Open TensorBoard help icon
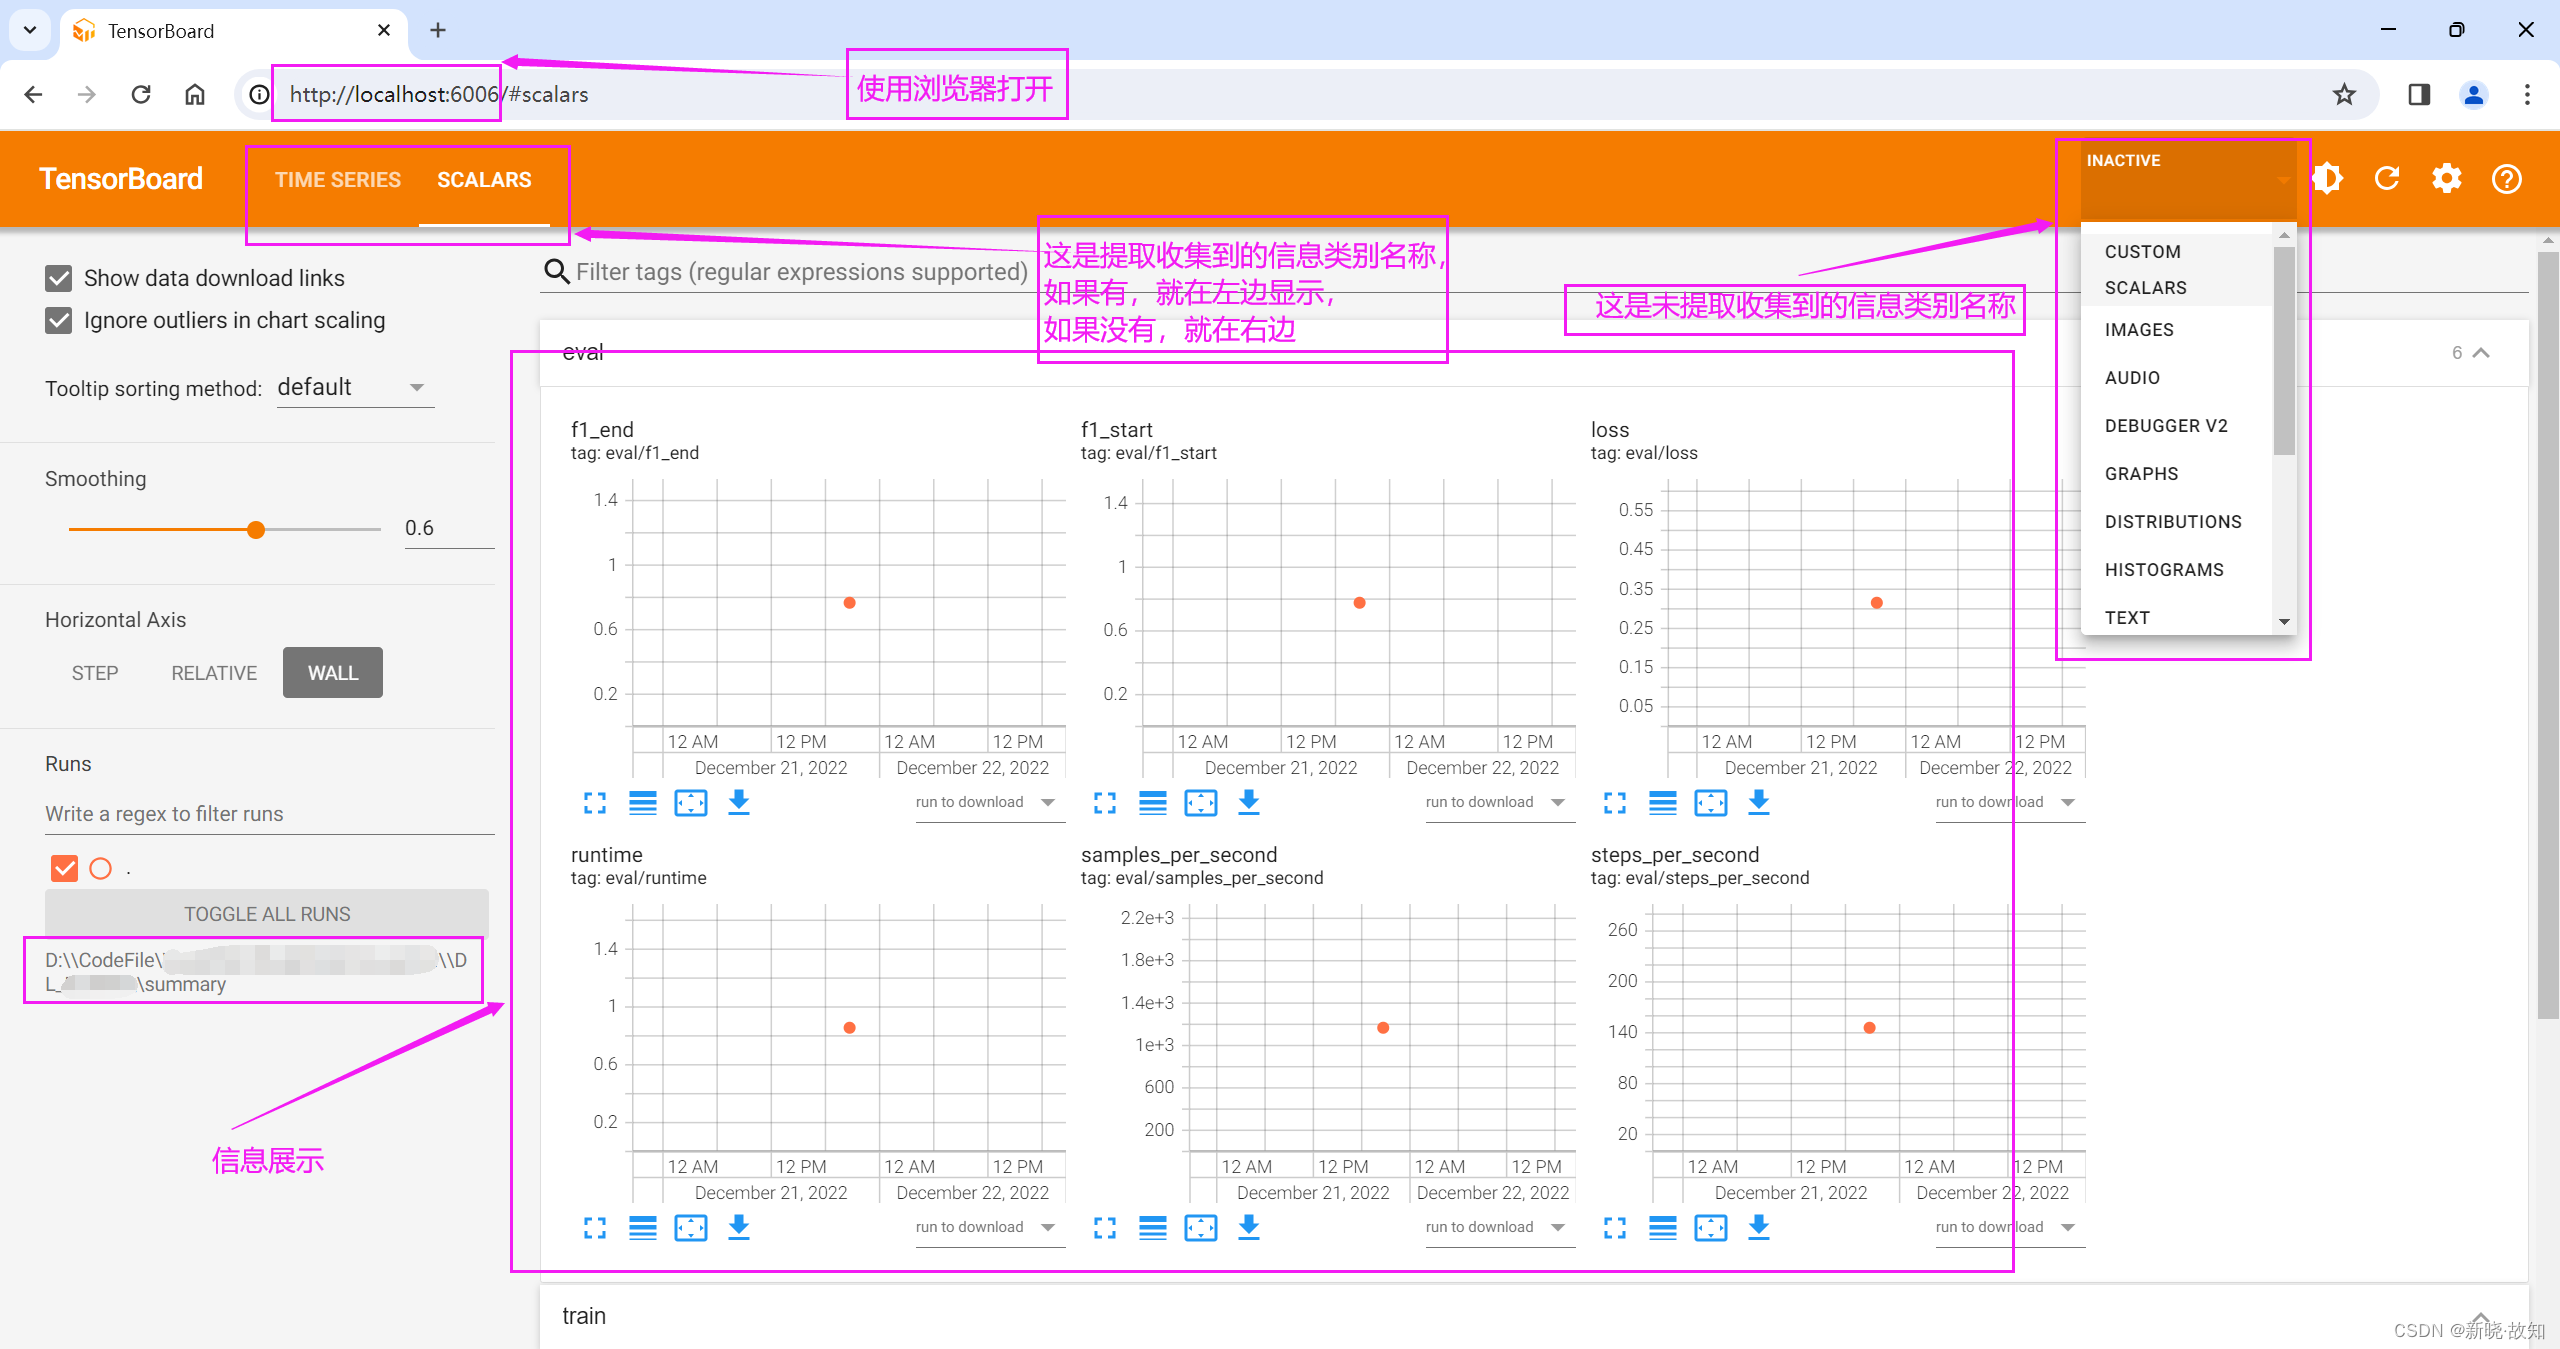This screenshot has height=1349, width=2560. tap(2507, 179)
